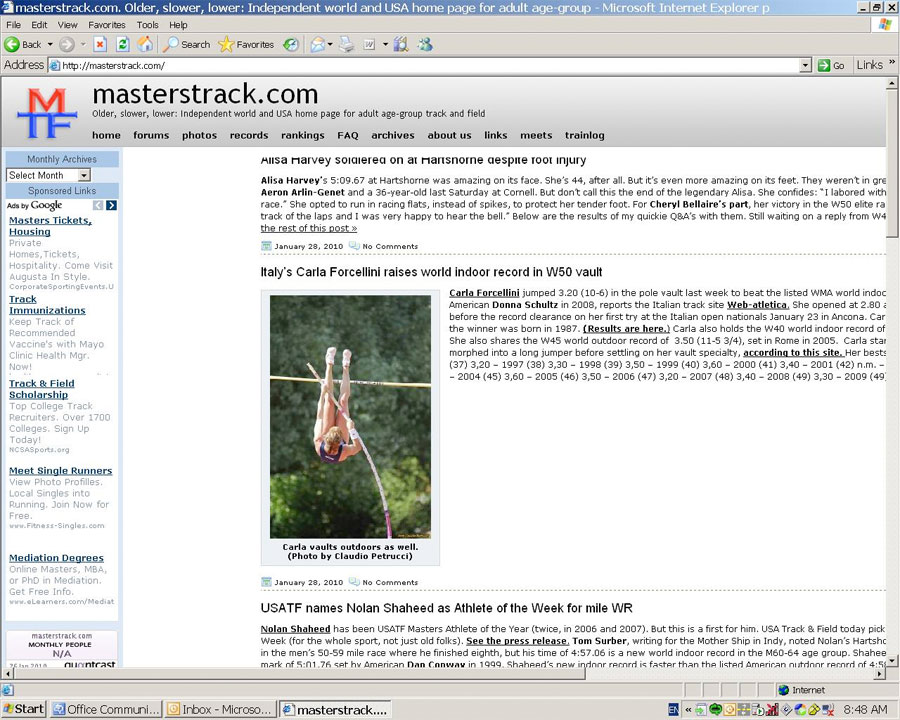The image size is (900, 720).
Task: Click the pole vault photo thumbnail
Action: pyautogui.click(x=350, y=416)
